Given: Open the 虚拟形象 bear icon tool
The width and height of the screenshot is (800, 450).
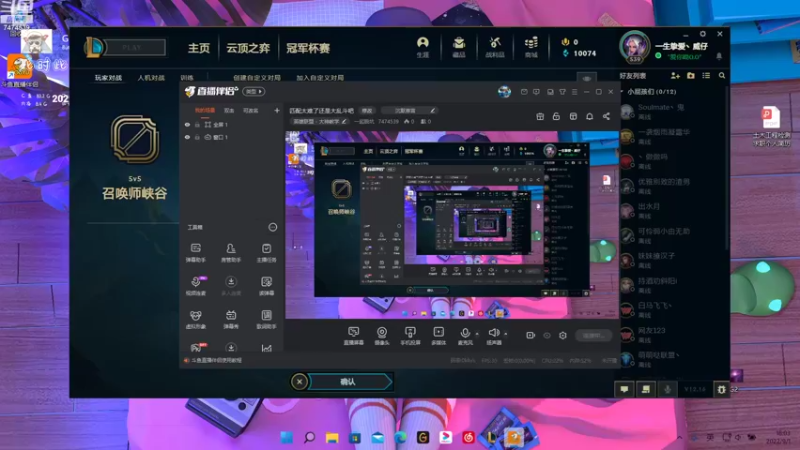Looking at the screenshot, I should [x=195, y=319].
